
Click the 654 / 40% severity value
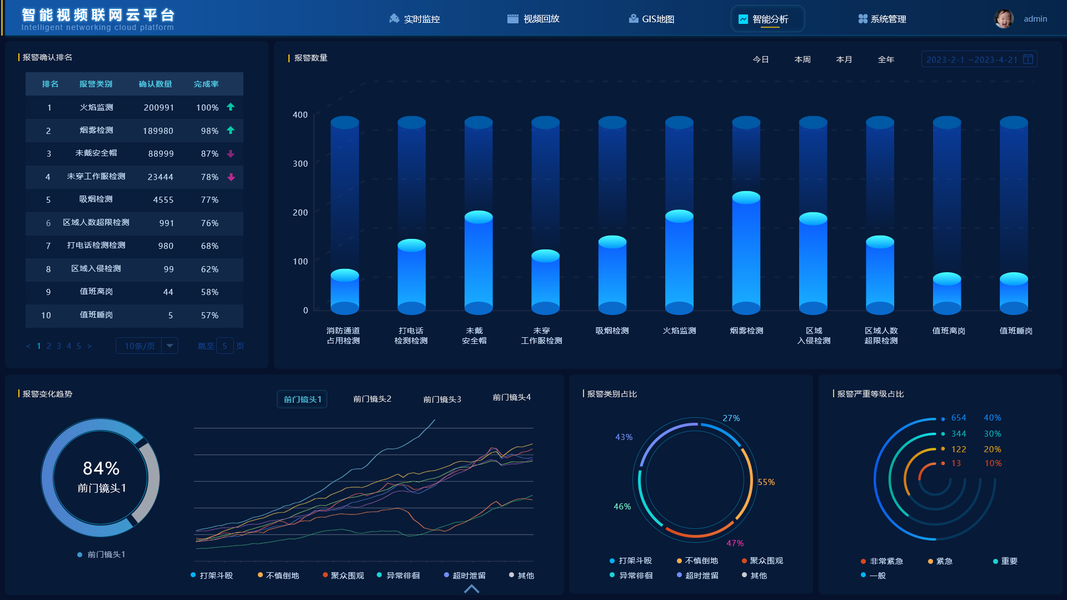coord(975,418)
